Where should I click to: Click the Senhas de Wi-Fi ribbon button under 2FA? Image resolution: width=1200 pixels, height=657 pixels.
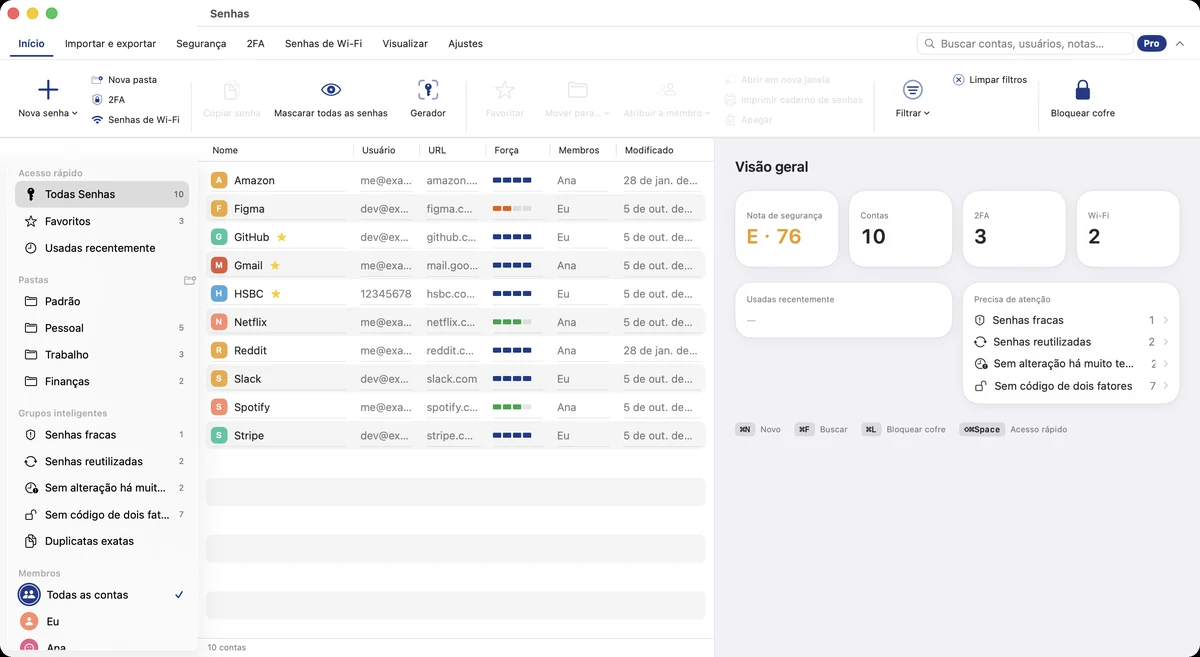click(135, 120)
